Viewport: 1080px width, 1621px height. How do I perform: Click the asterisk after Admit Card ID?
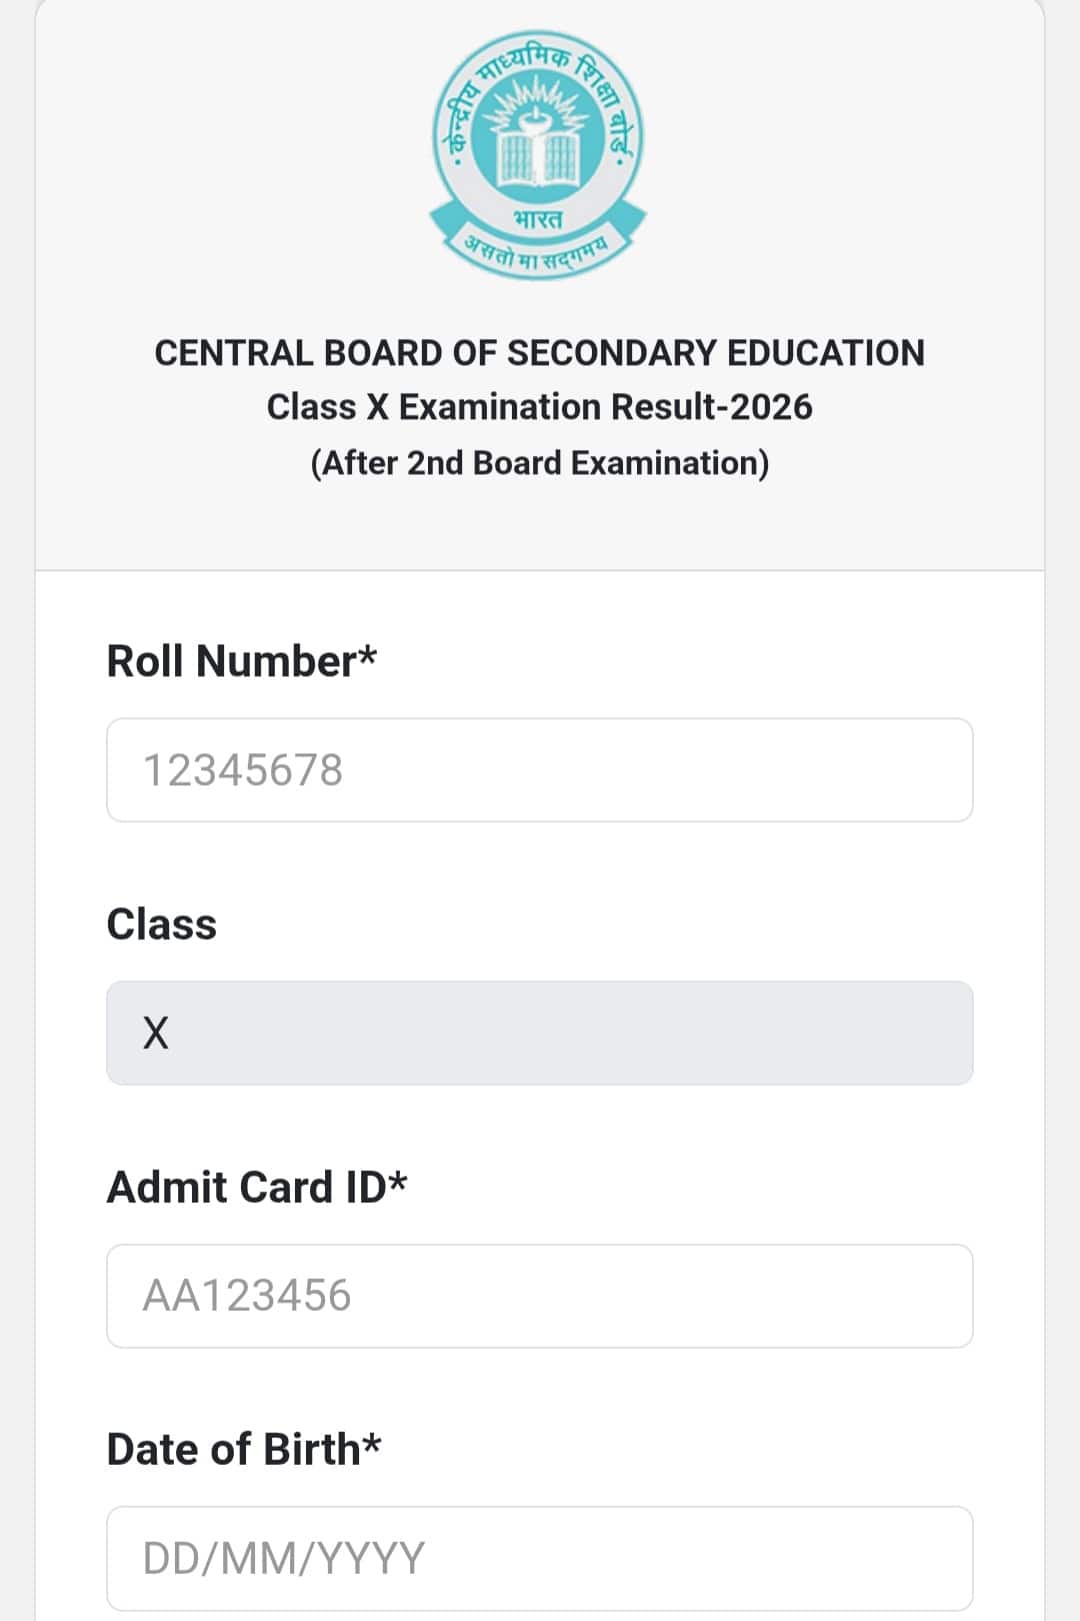coord(398,1180)
